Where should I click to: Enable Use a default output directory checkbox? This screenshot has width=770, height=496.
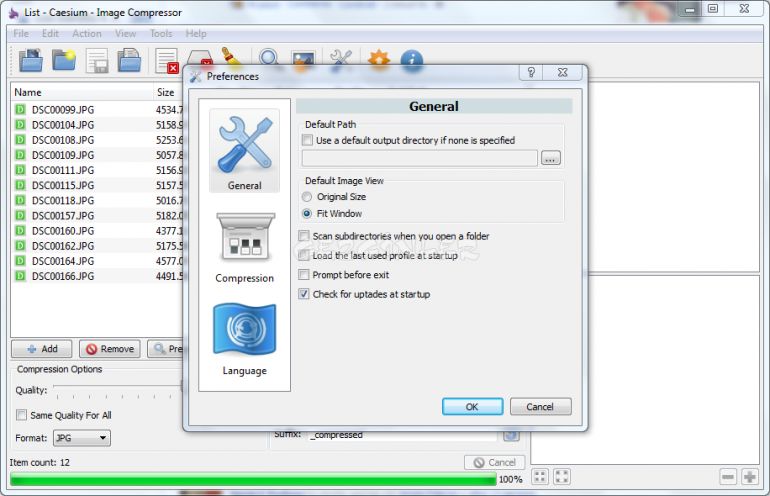tap(307, 140)
